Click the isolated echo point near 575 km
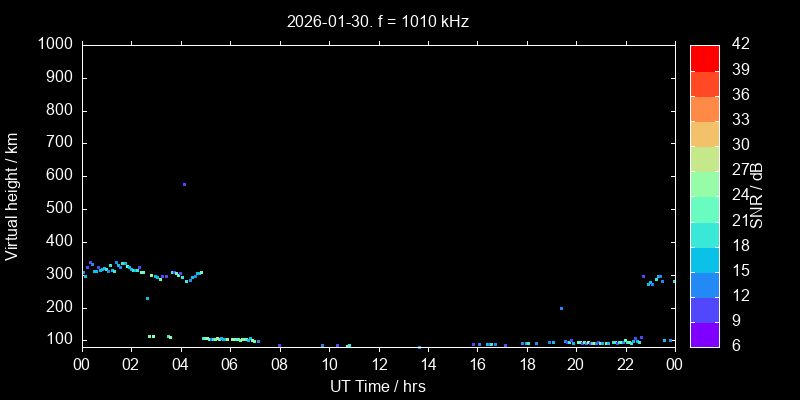The height and width of the screenshot is (400, 800). 184,184
